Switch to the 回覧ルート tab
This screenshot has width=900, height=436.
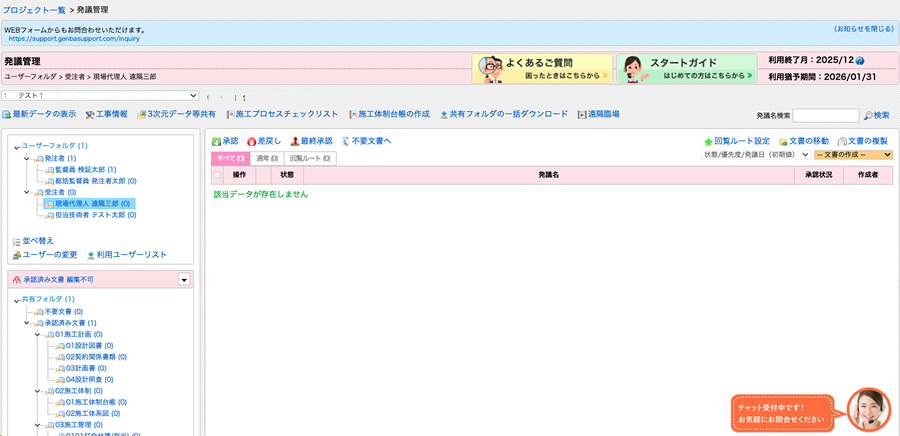coord(310,158)
